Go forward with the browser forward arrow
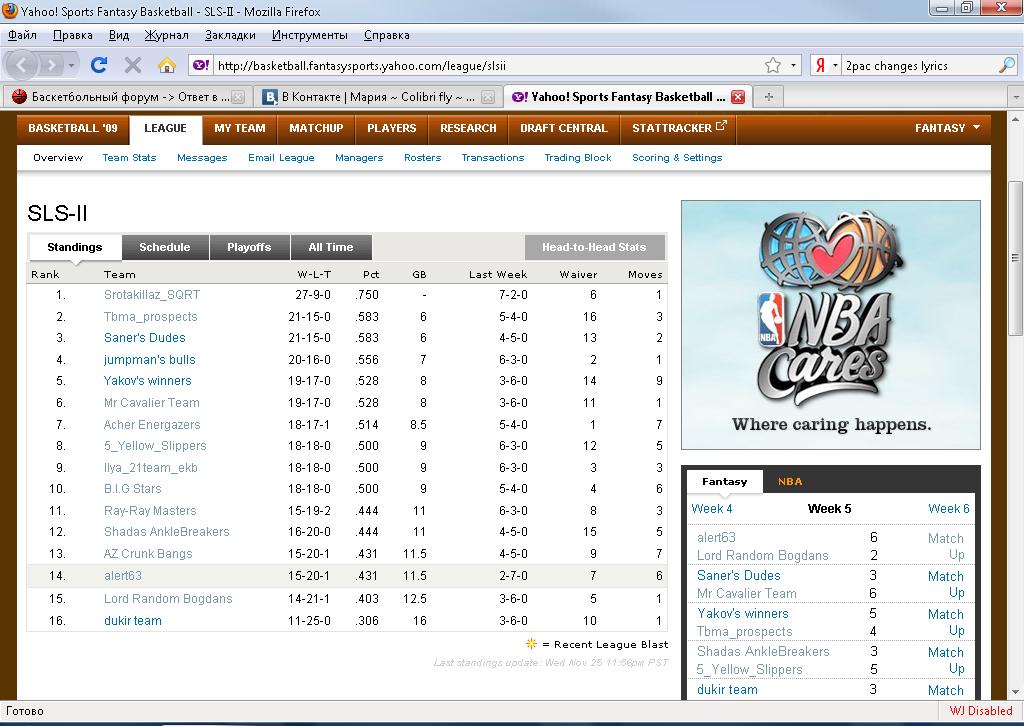The image size is (1024, 726). point(50,65)
